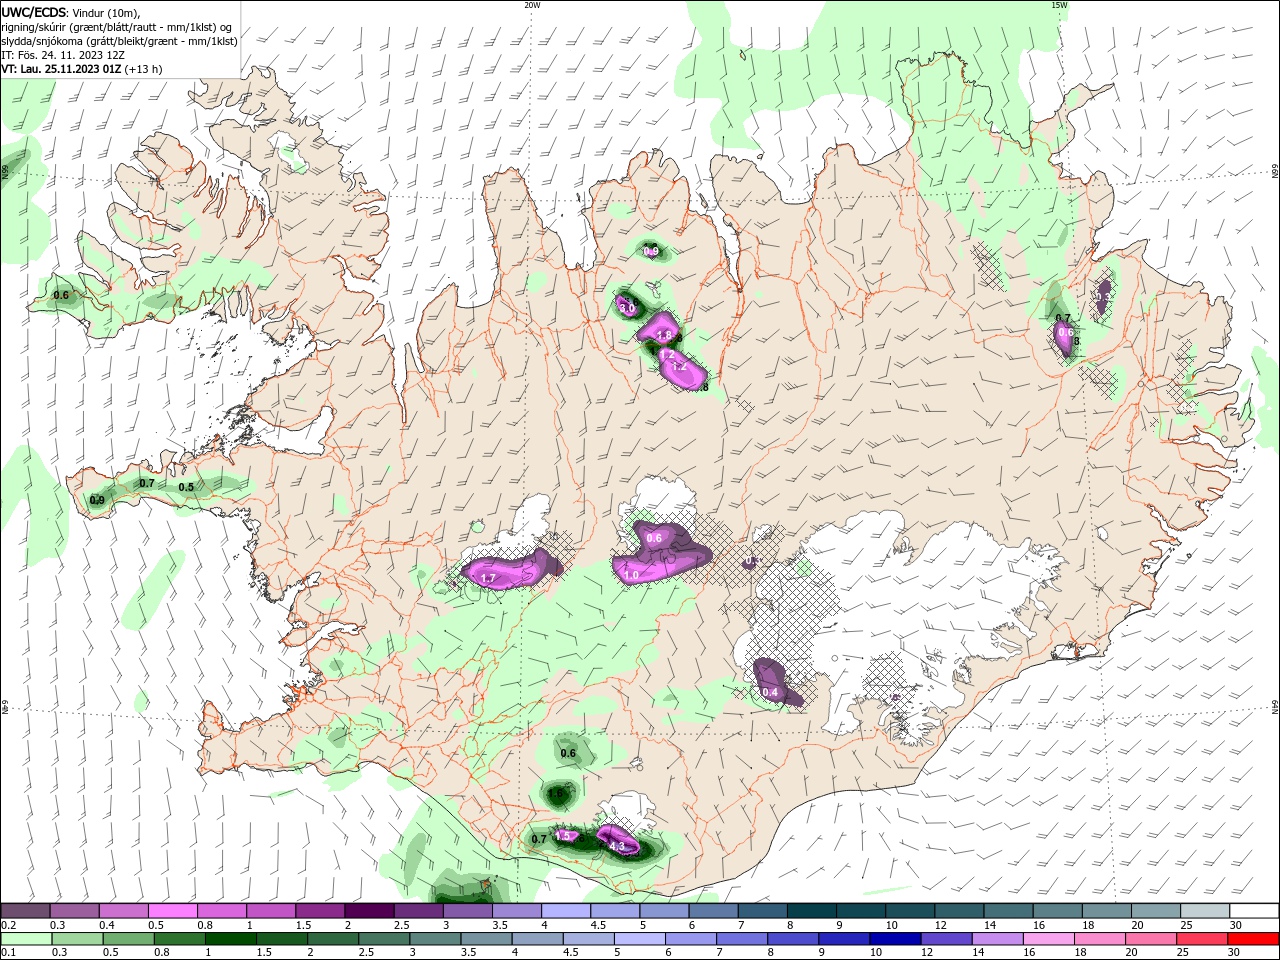
Task: Click the 1.0 snow value on the map
Action: pos(632,575)
